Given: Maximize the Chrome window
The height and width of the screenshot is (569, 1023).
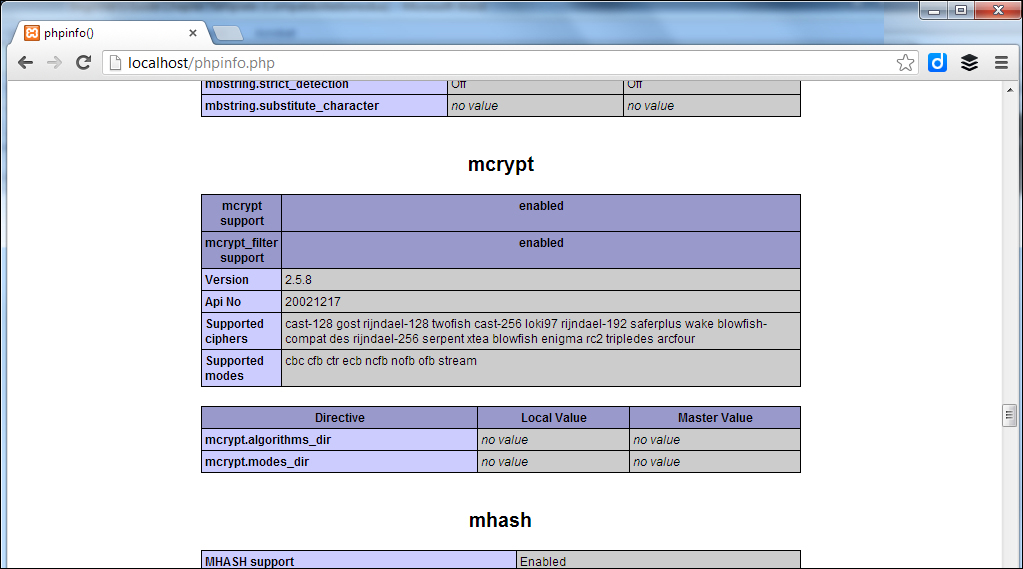Looking at the screenshot, I should point(961,10).
